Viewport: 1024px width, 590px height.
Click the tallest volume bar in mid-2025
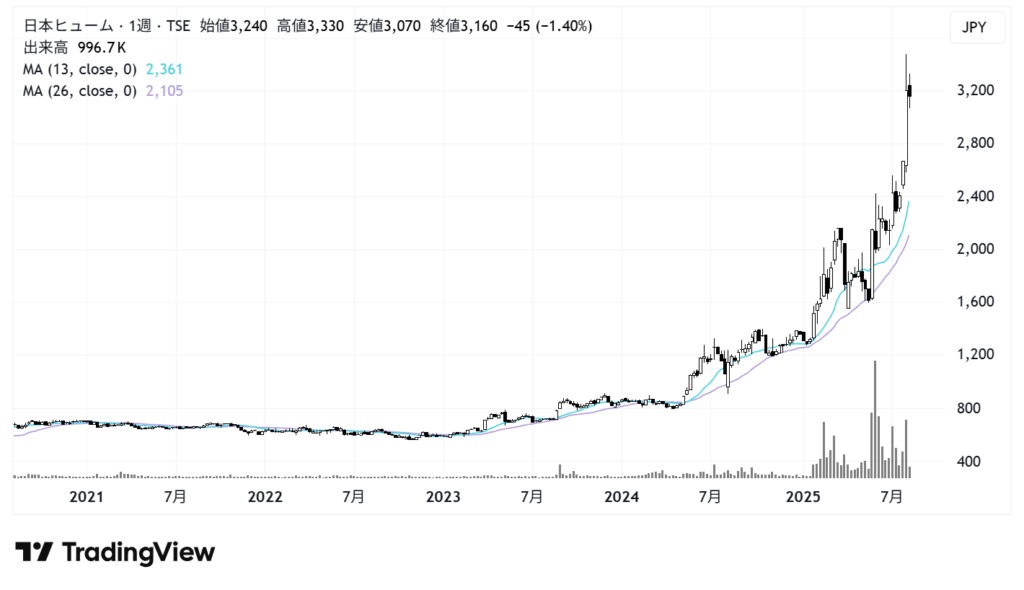point(875,419)
